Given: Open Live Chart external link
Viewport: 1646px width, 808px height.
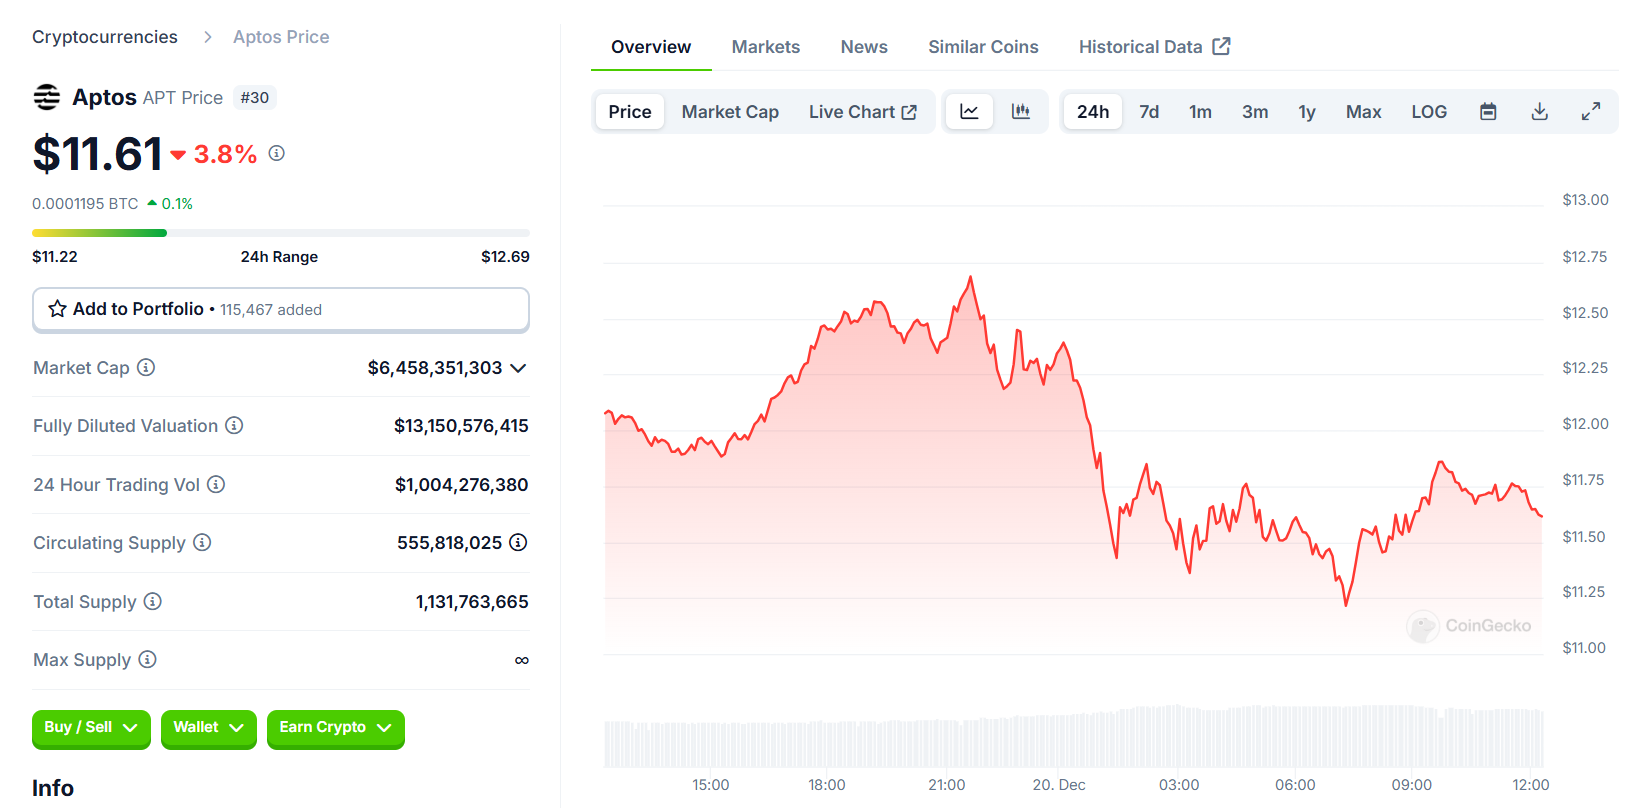Looking at the screenshot, I should tap(862, 112).
